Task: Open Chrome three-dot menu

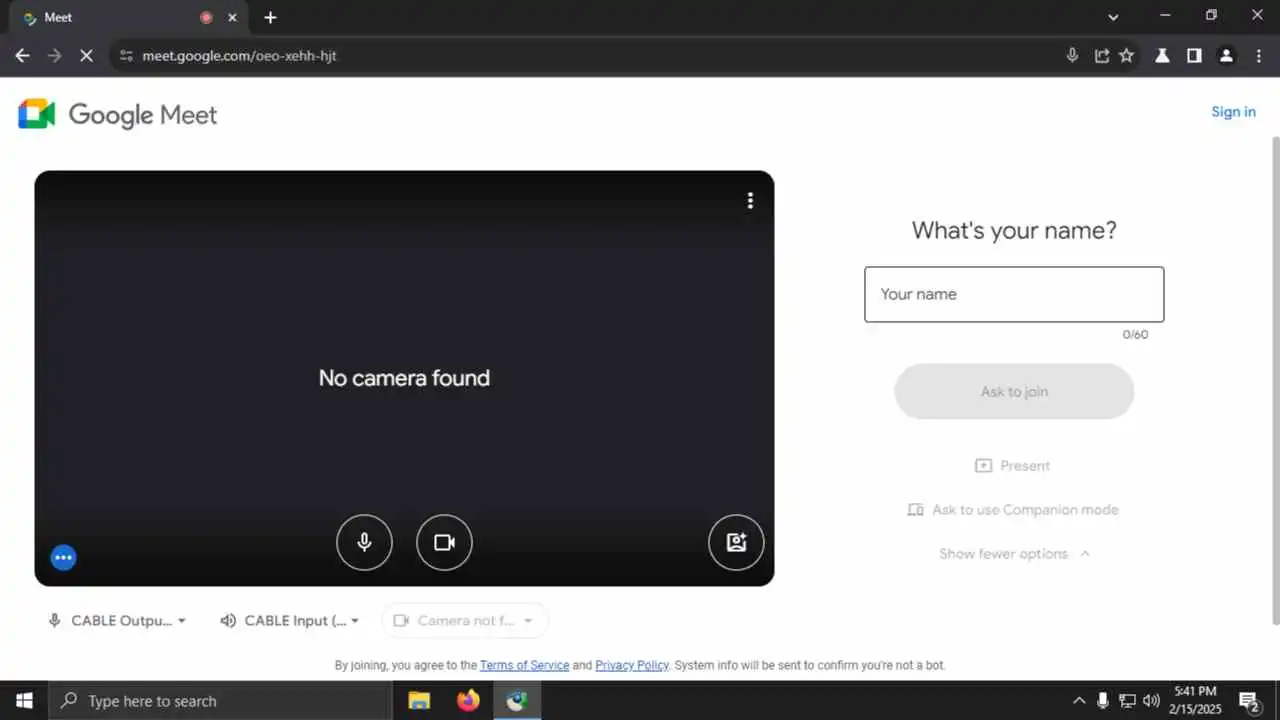Action: pyautogui.click(x=1258, y=56)
